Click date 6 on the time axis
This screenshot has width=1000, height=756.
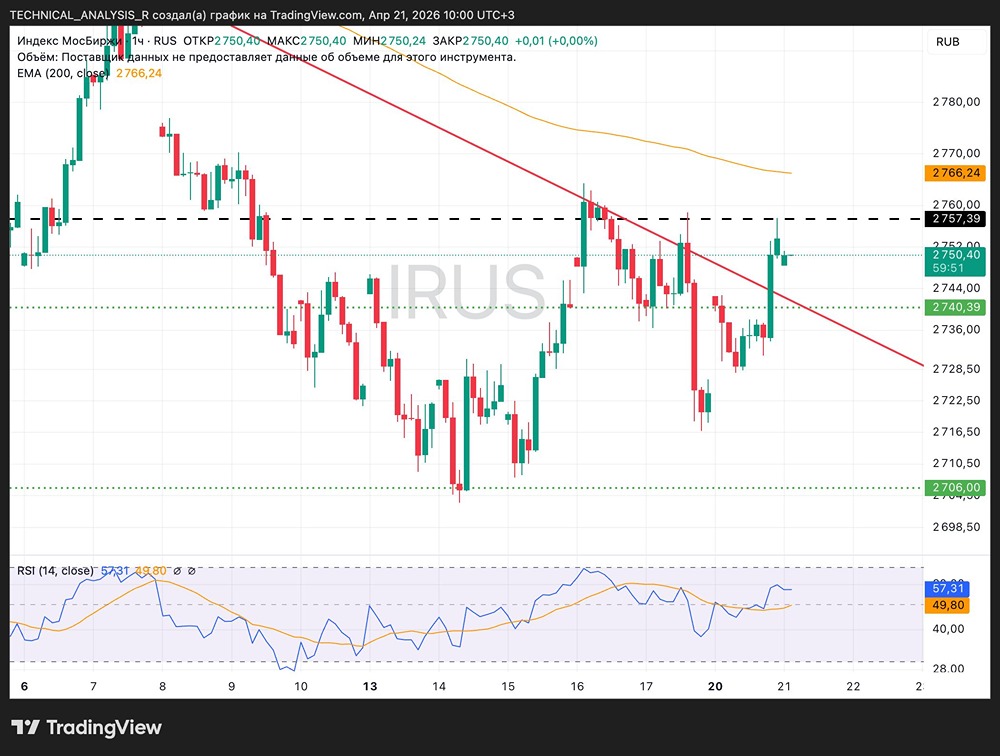tap(24, 686)
